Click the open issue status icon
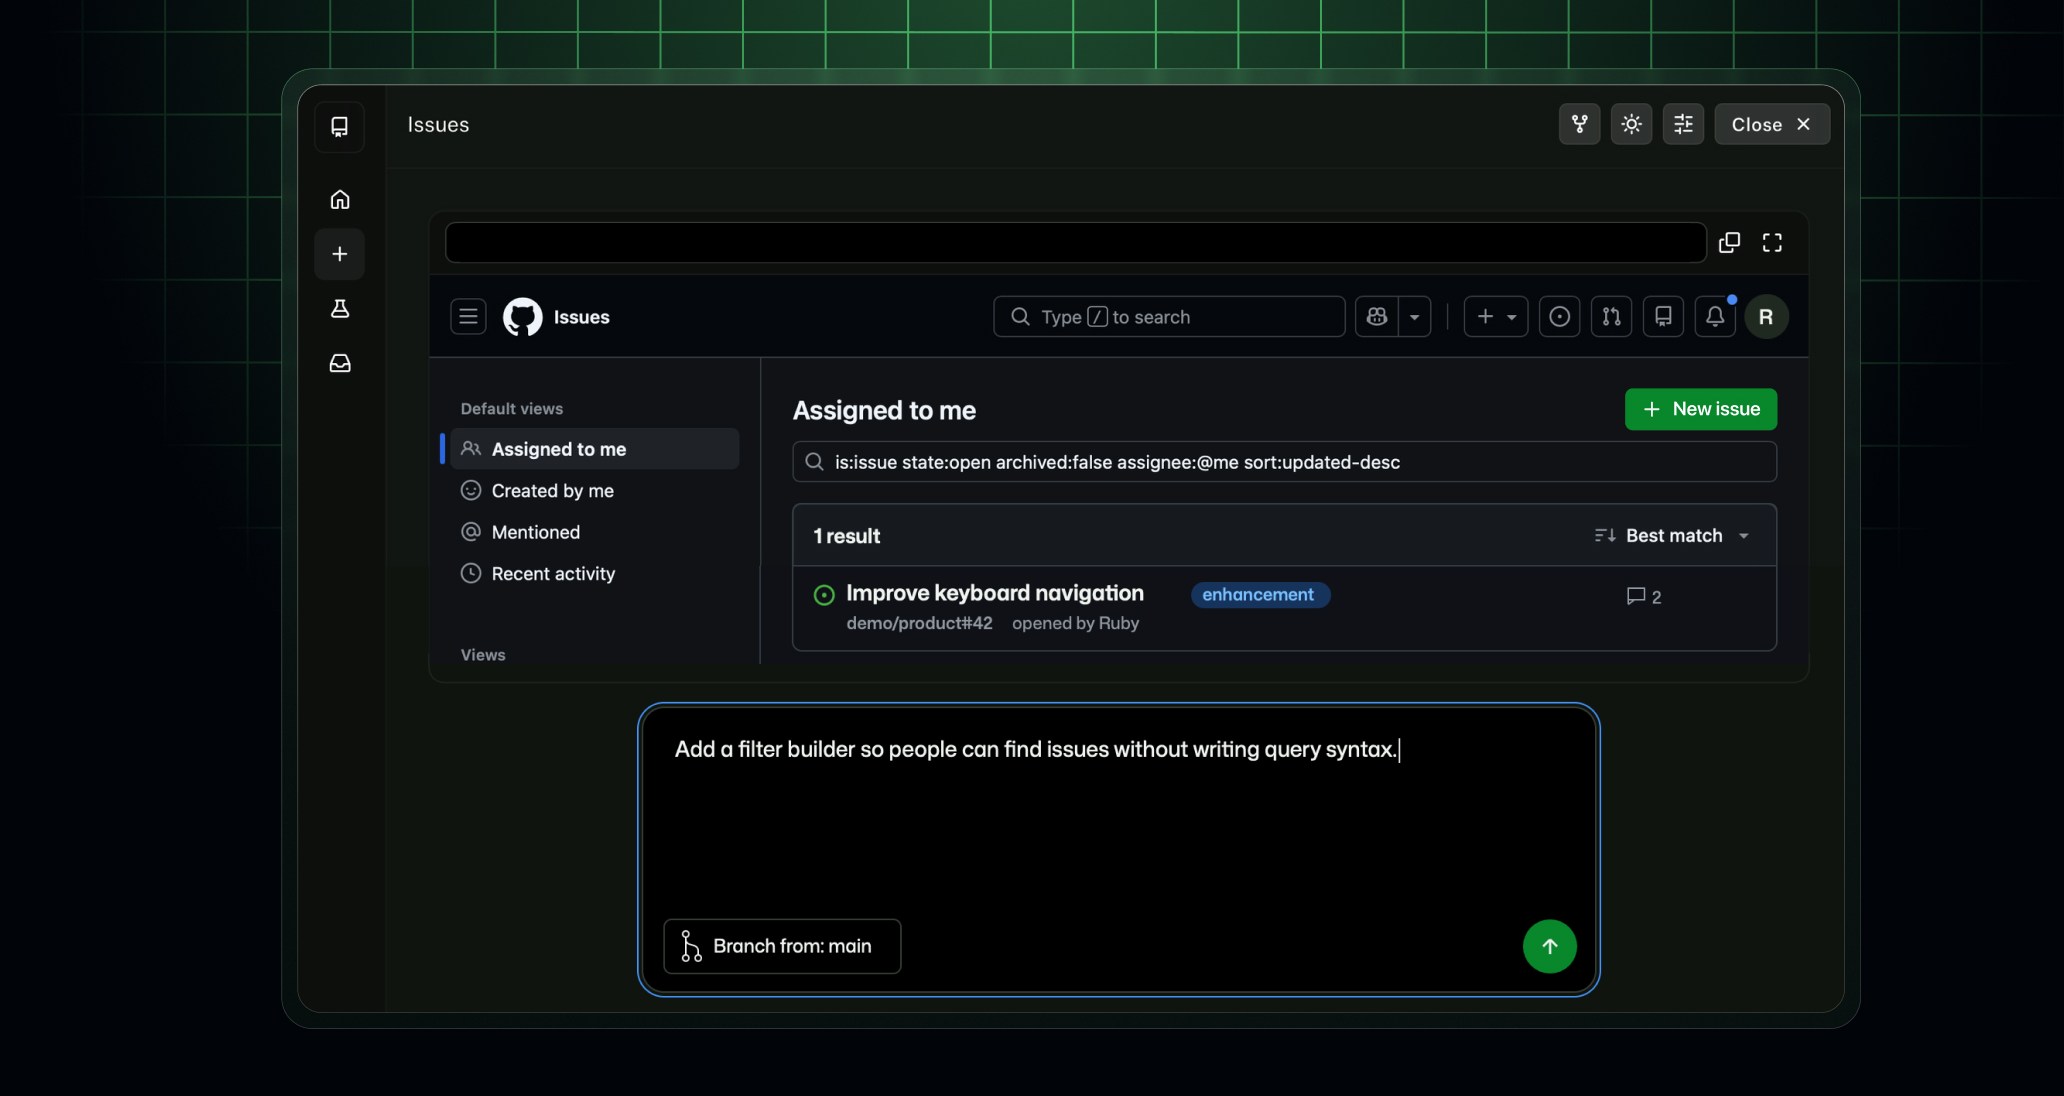 [824, 595]
